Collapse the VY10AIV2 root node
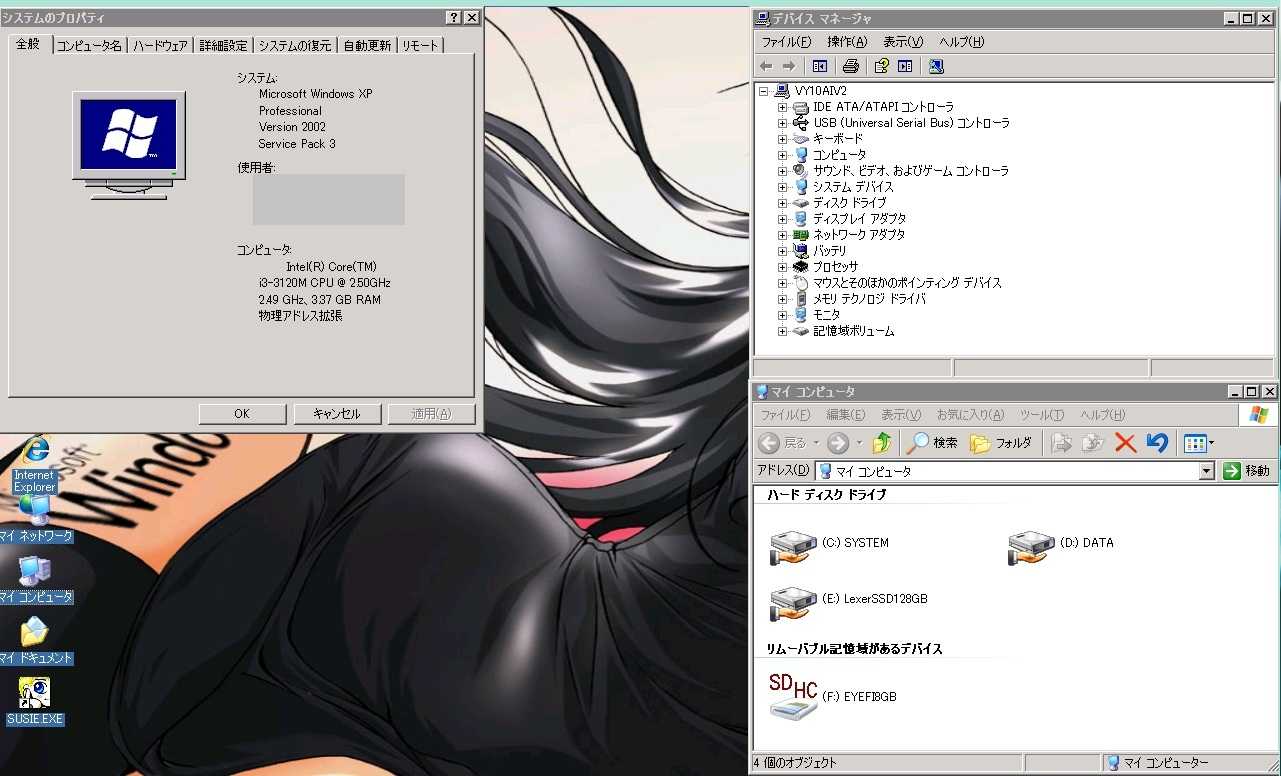This screenshot has width=1281, height=776. tap(764, 91)
